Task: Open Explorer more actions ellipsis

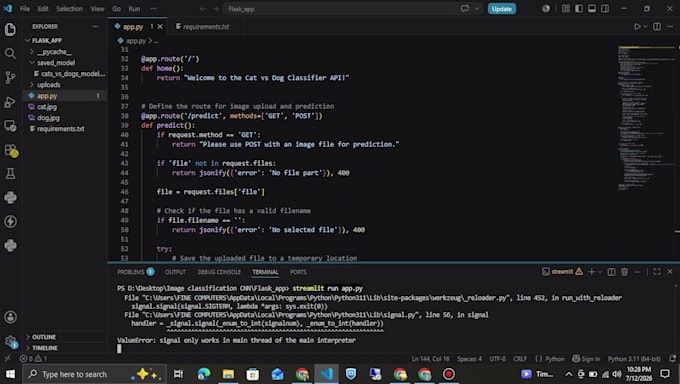Action: coord(95,26)
